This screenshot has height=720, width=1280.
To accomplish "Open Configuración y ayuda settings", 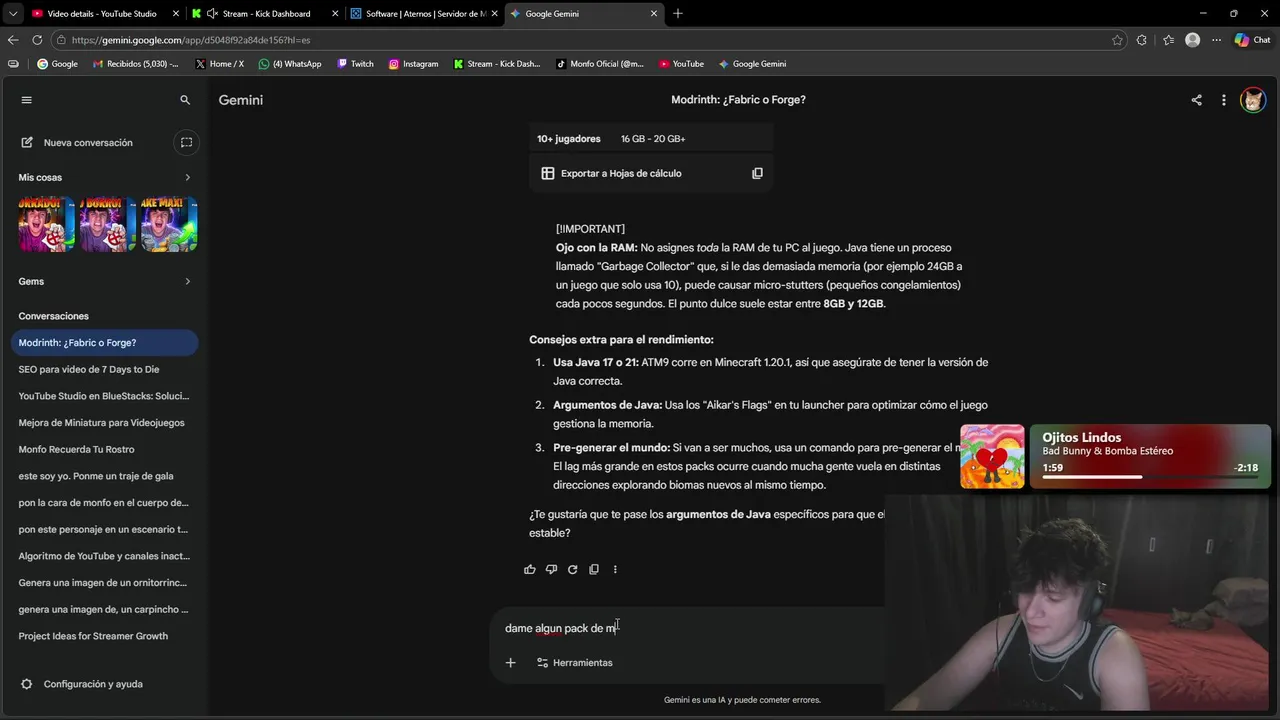I will coord(82,684).
